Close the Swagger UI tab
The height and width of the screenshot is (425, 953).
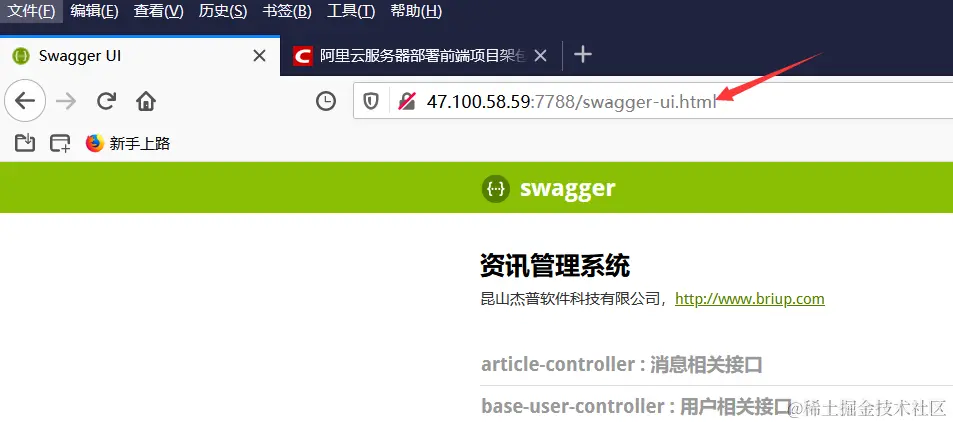pyautogui.click(x=259, y=56)
